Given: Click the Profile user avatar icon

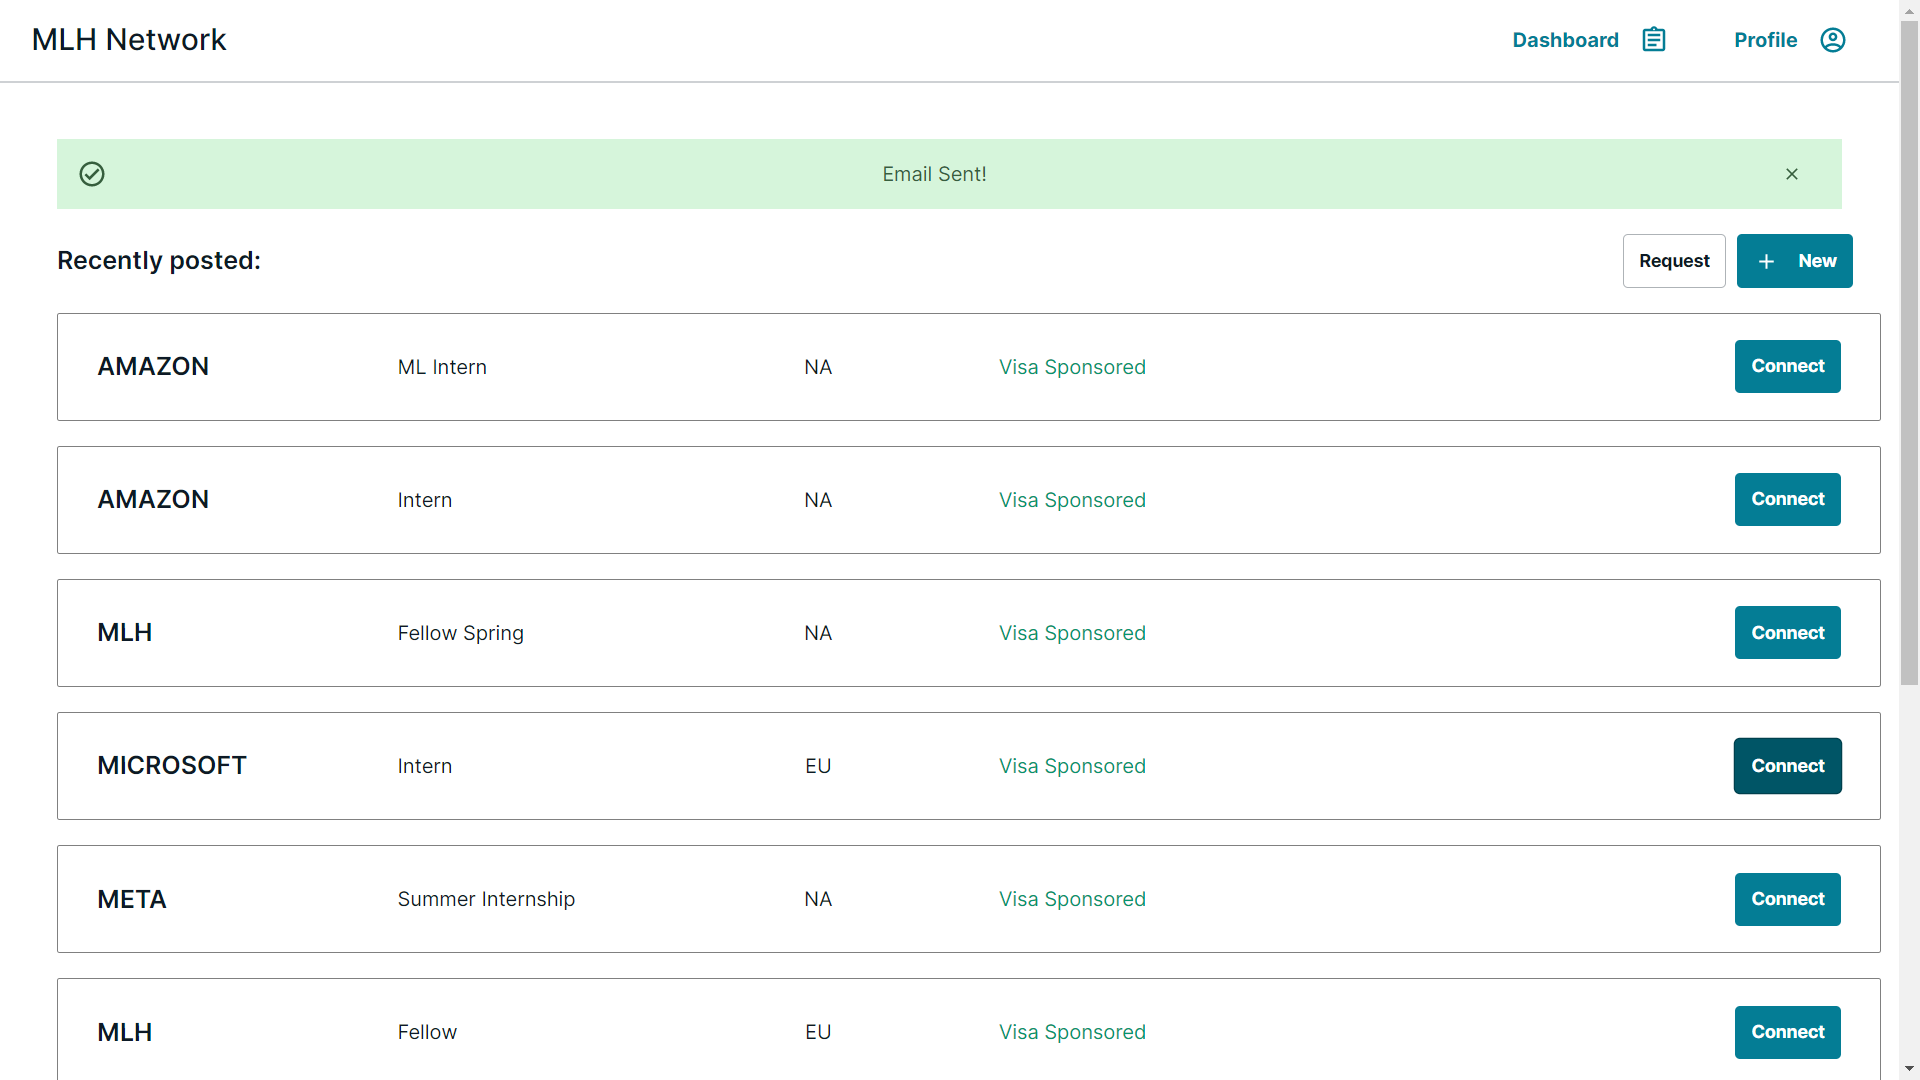Looking at the screenshot, I should tap(1832, 40).
